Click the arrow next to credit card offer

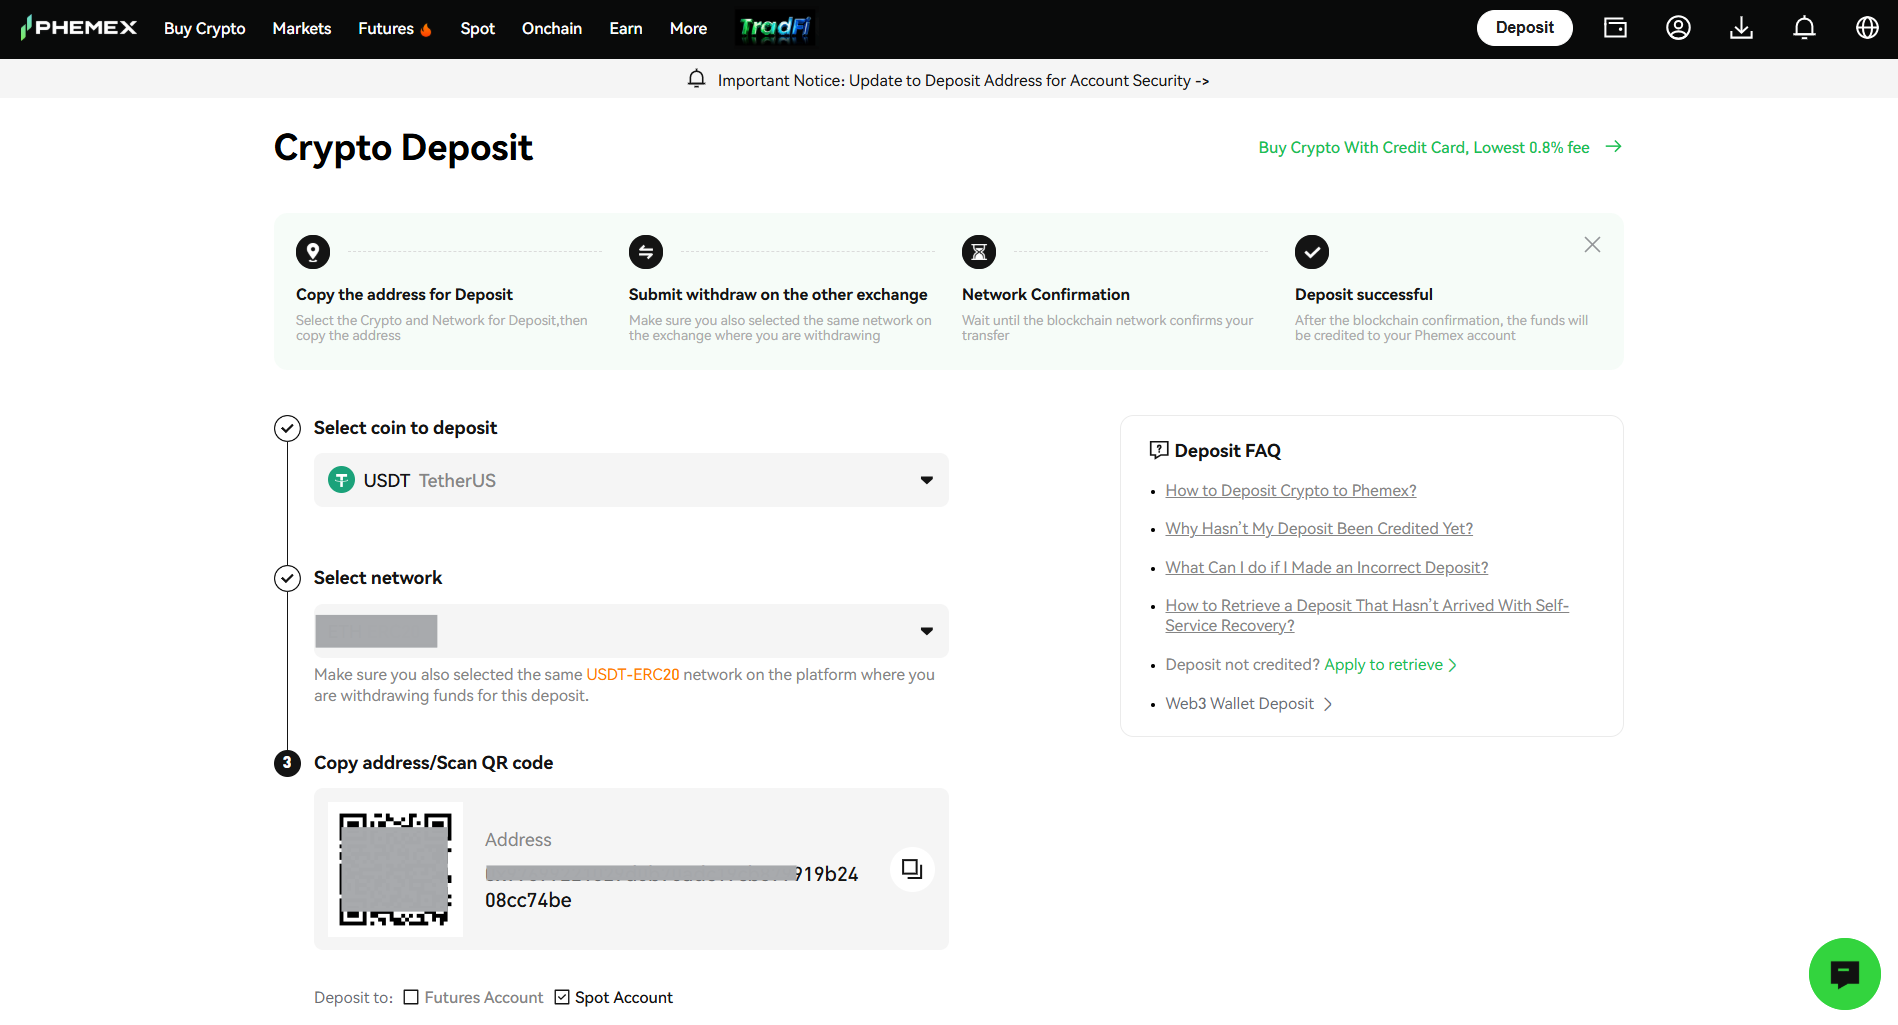pos(1613,147)
